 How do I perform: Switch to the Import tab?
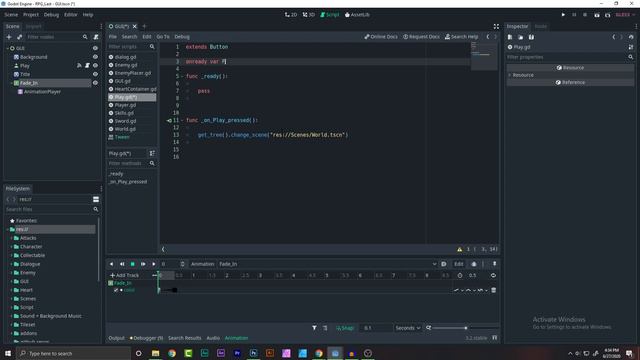point(33,26)
